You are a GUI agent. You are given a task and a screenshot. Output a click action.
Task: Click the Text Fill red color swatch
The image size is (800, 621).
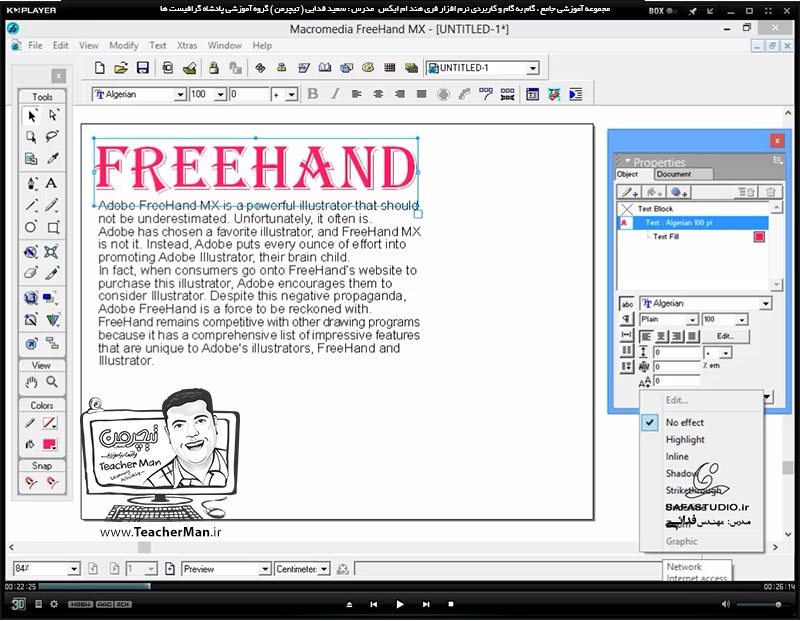tap(759, 237)
